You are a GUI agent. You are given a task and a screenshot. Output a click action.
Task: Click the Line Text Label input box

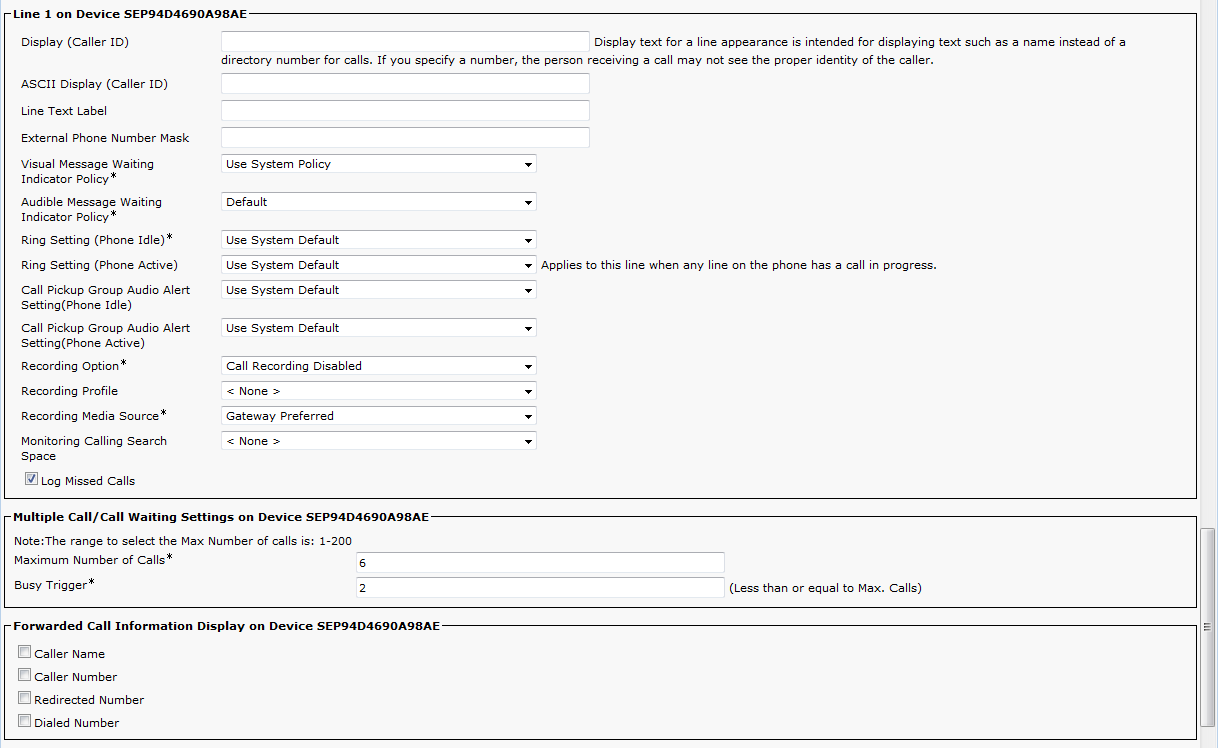(x=405, y=111)
